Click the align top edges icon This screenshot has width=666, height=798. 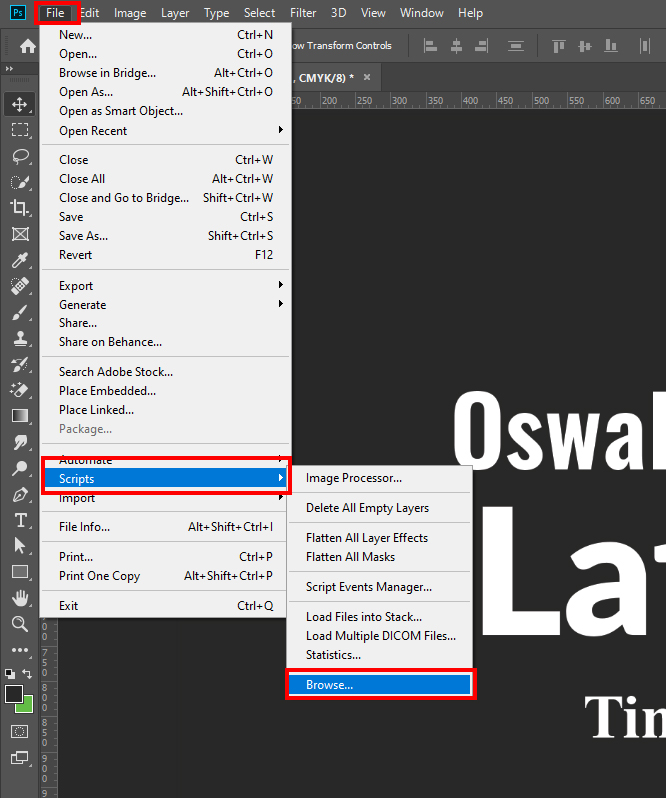pyautogui.click(x=559, y=46)
